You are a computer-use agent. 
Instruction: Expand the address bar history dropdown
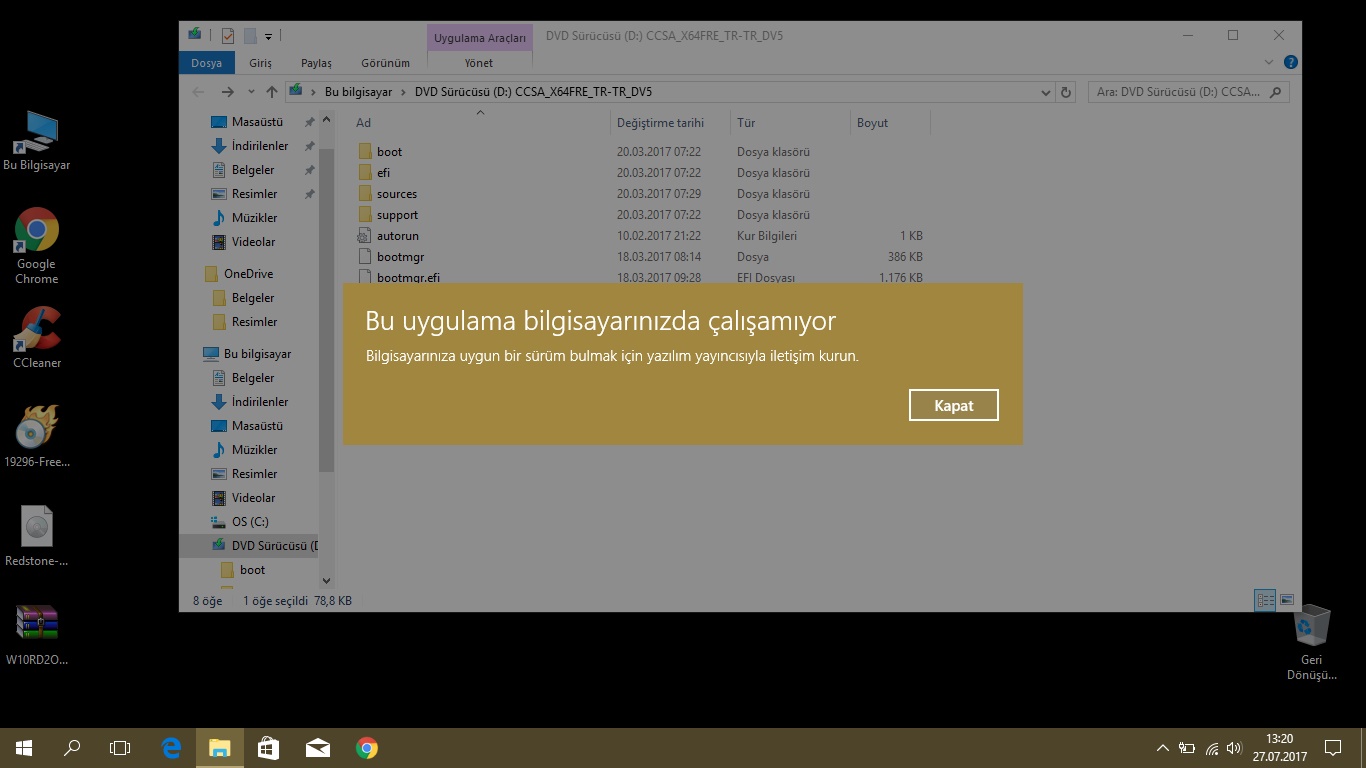click(1046, 92)
